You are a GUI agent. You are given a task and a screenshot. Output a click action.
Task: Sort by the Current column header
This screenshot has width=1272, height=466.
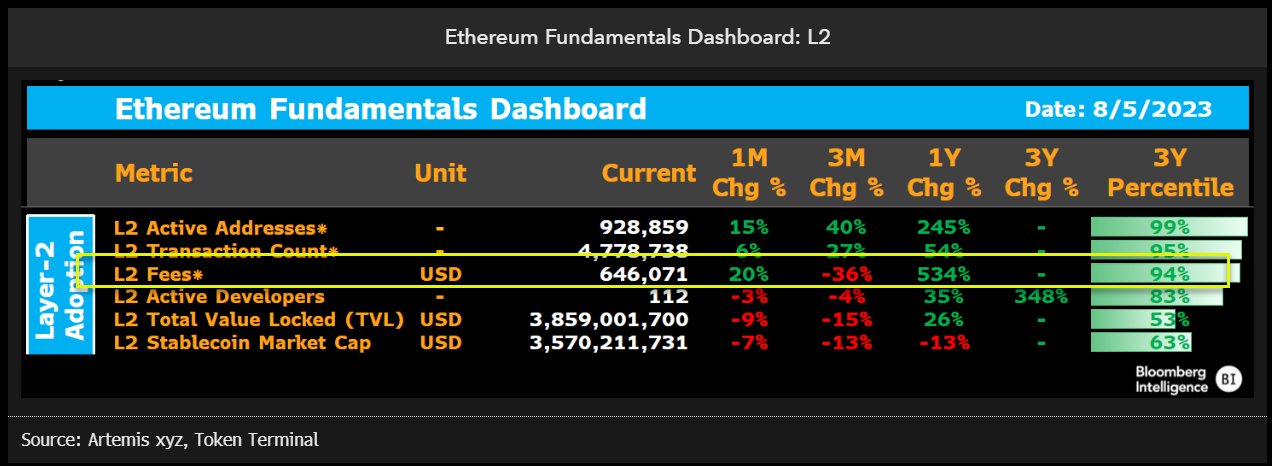click(649, 173)
